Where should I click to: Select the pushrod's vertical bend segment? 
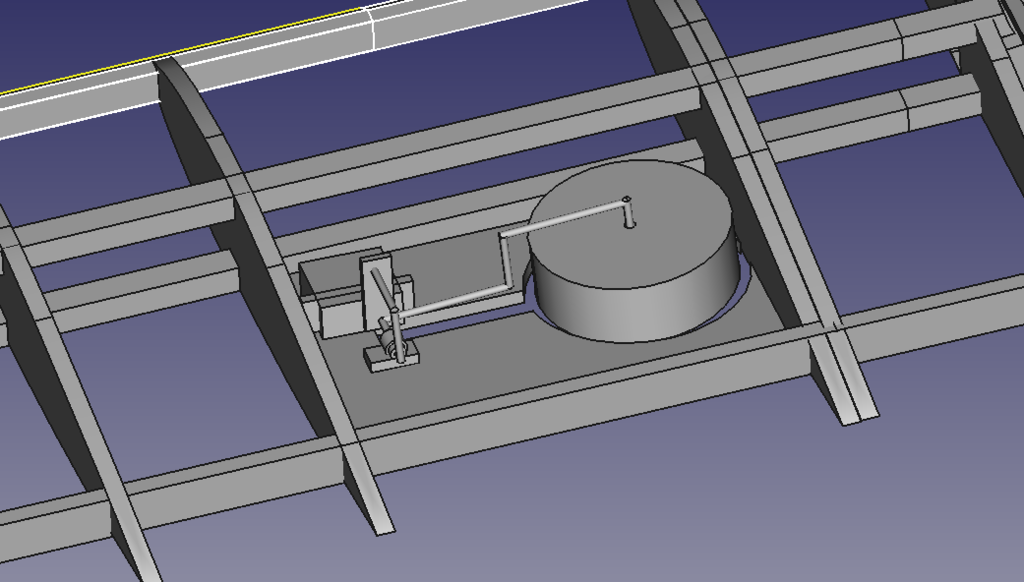tap(506, 261)
